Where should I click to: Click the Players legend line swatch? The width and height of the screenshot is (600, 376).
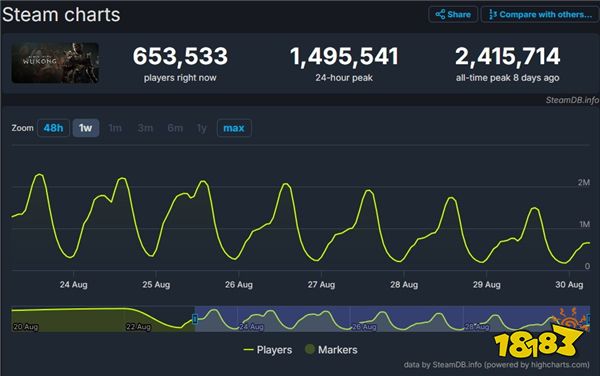pos(248,350)
